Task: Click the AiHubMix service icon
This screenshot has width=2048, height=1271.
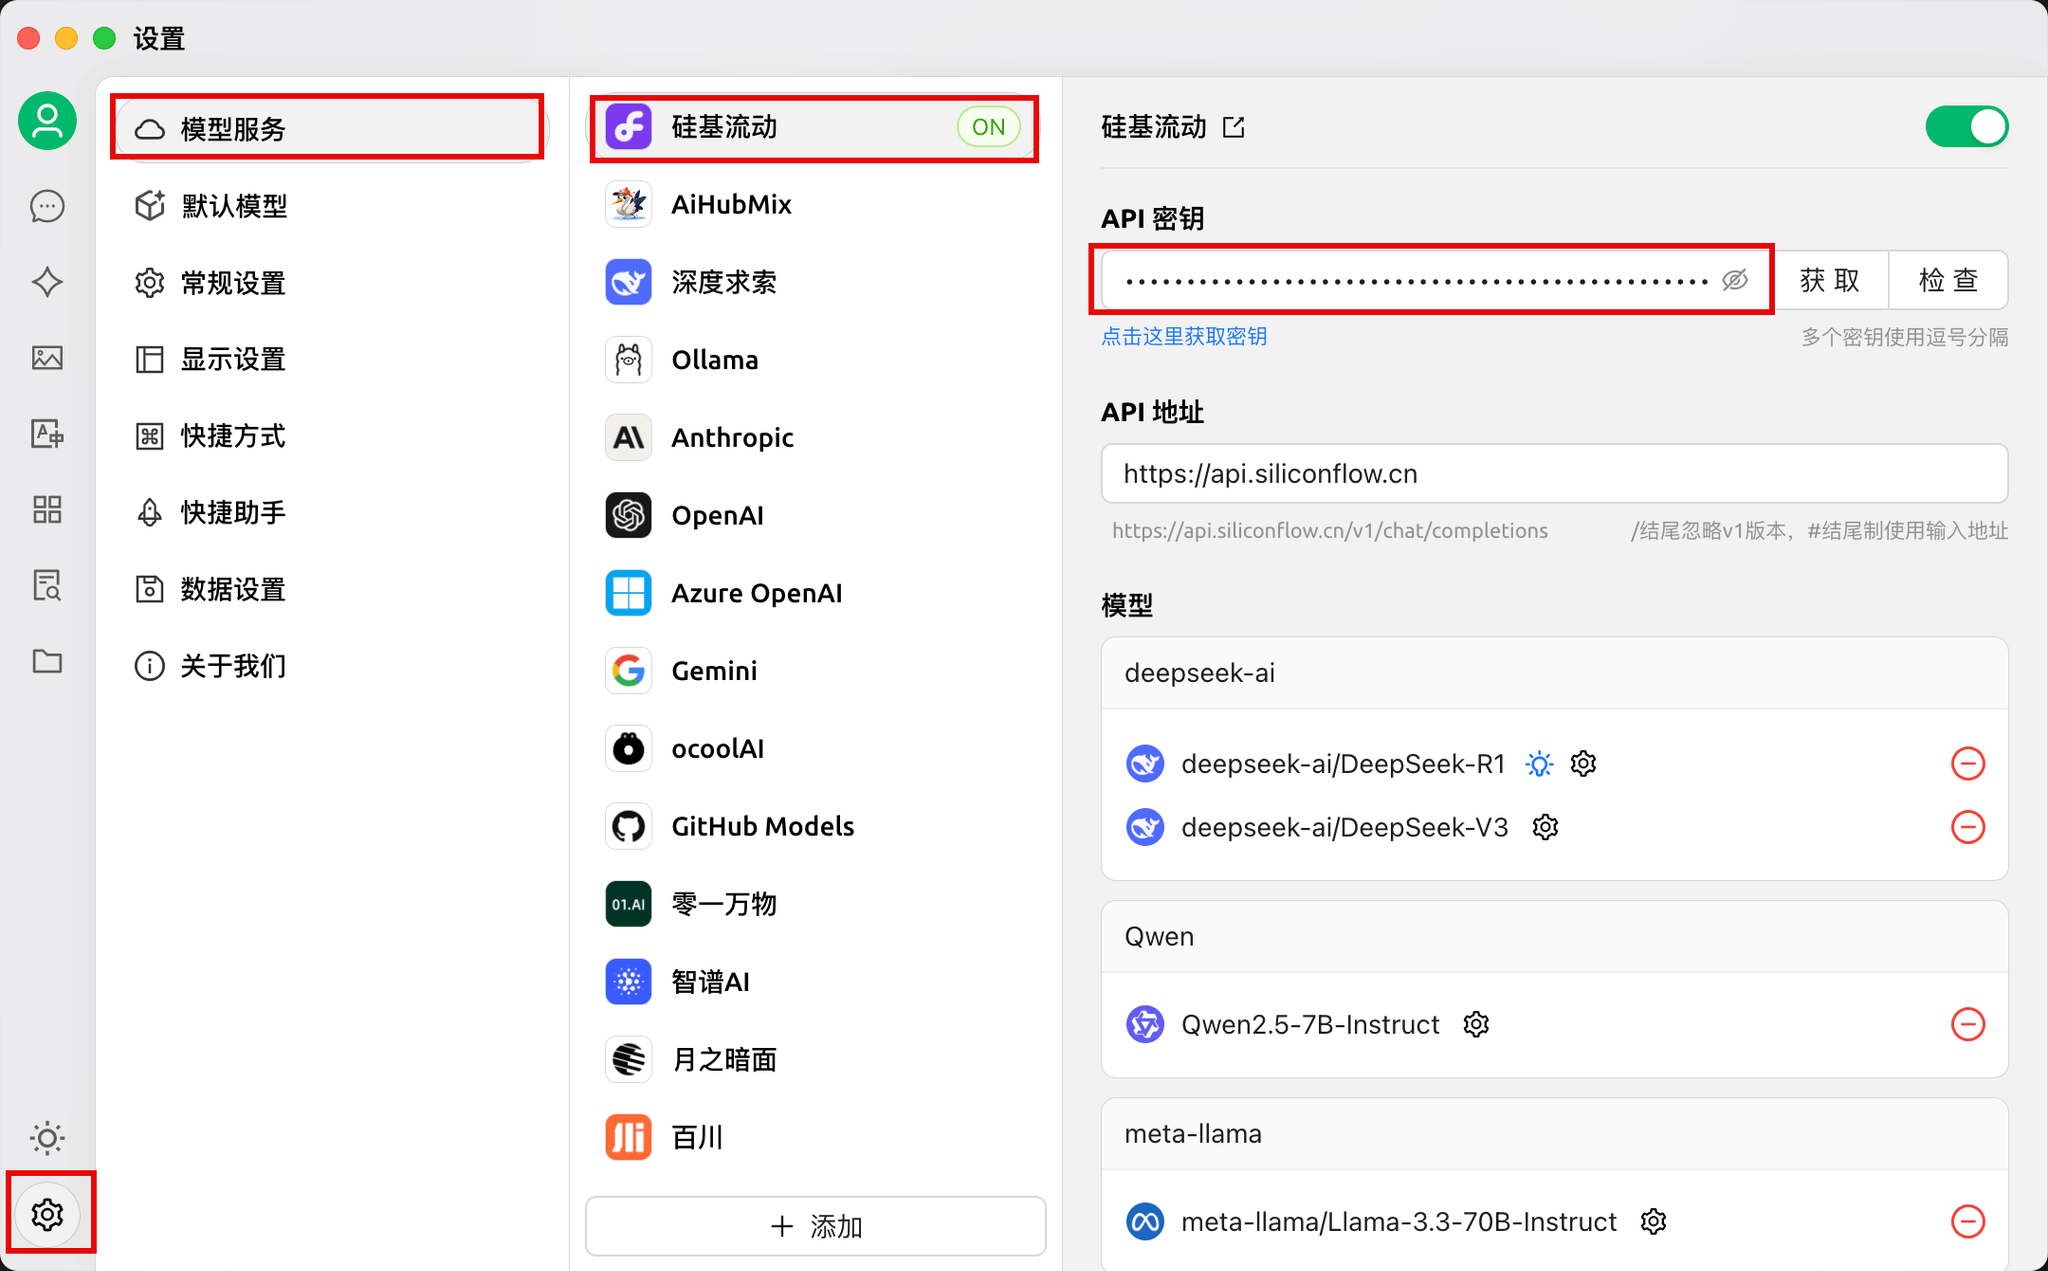Action: click(x=627, y=205)
